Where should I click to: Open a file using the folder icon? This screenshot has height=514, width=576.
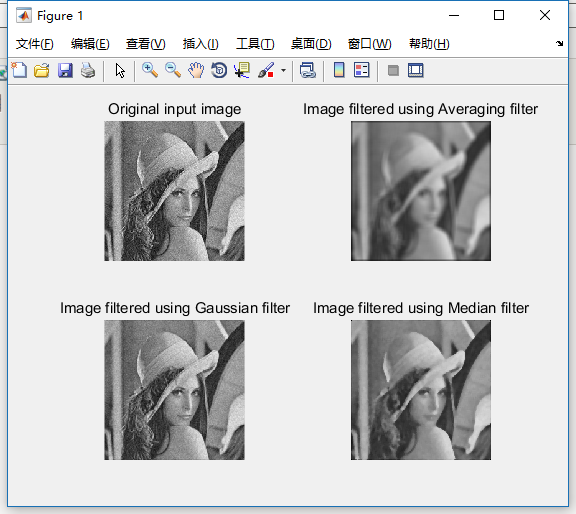42,70
